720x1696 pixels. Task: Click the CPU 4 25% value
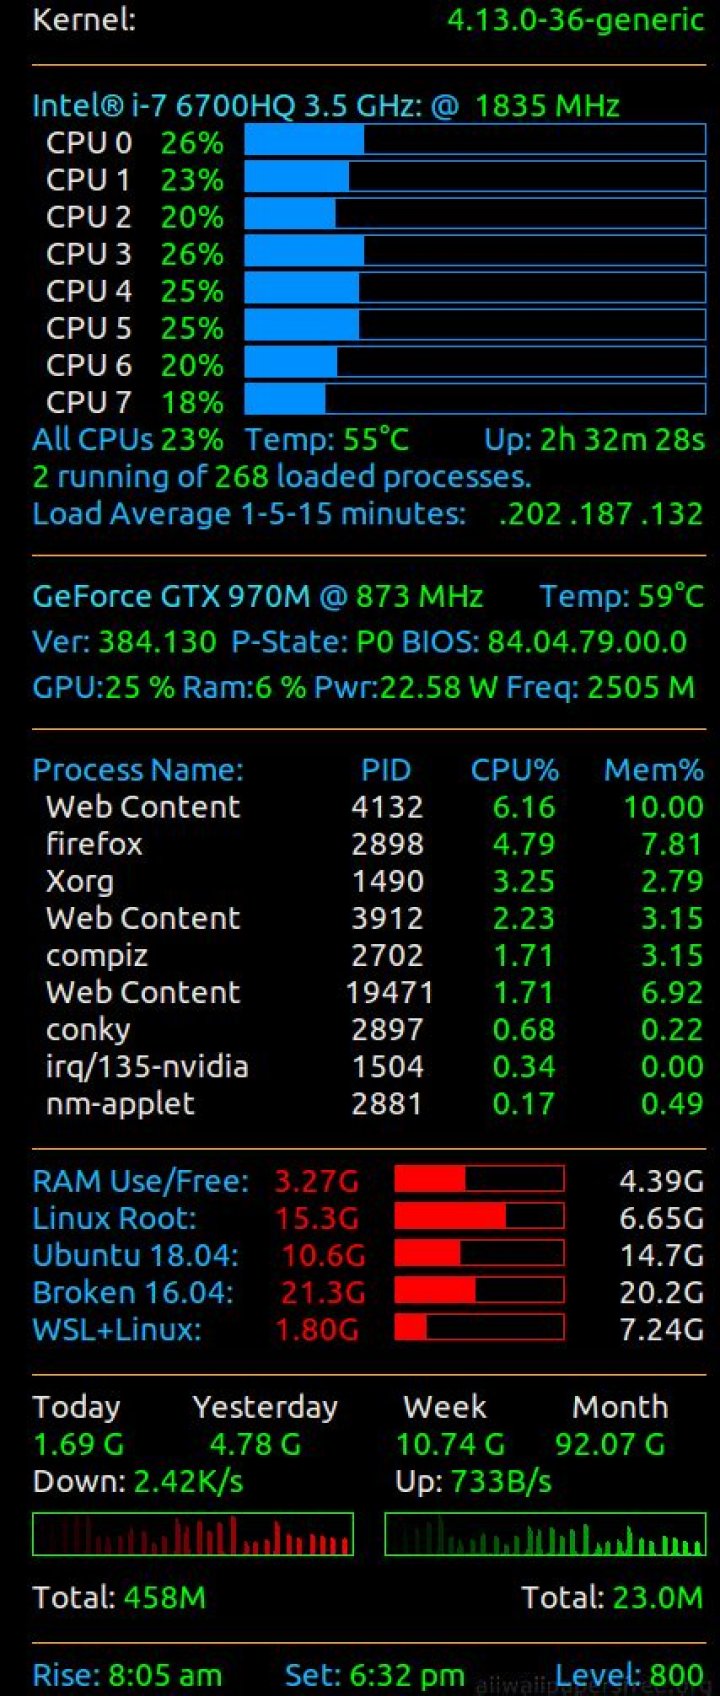(192, 291)
